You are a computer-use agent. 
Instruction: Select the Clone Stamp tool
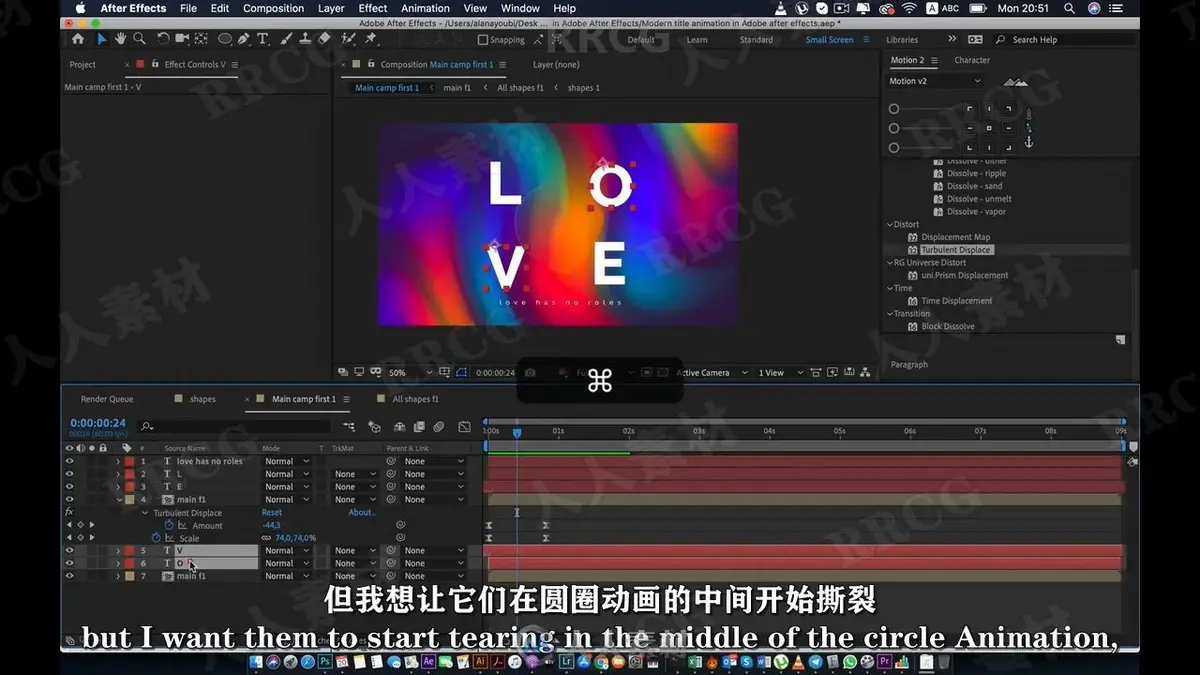(305, 39)
